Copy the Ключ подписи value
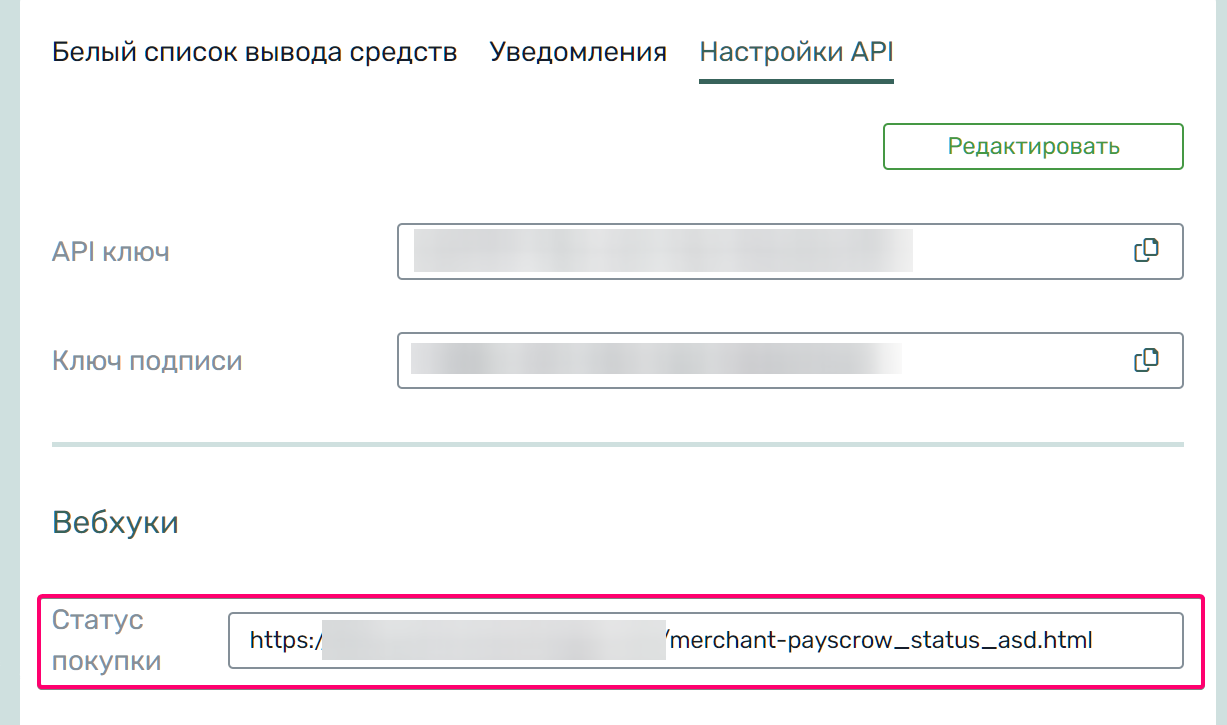This screenshot has width=1227, height=725. 1146,359
